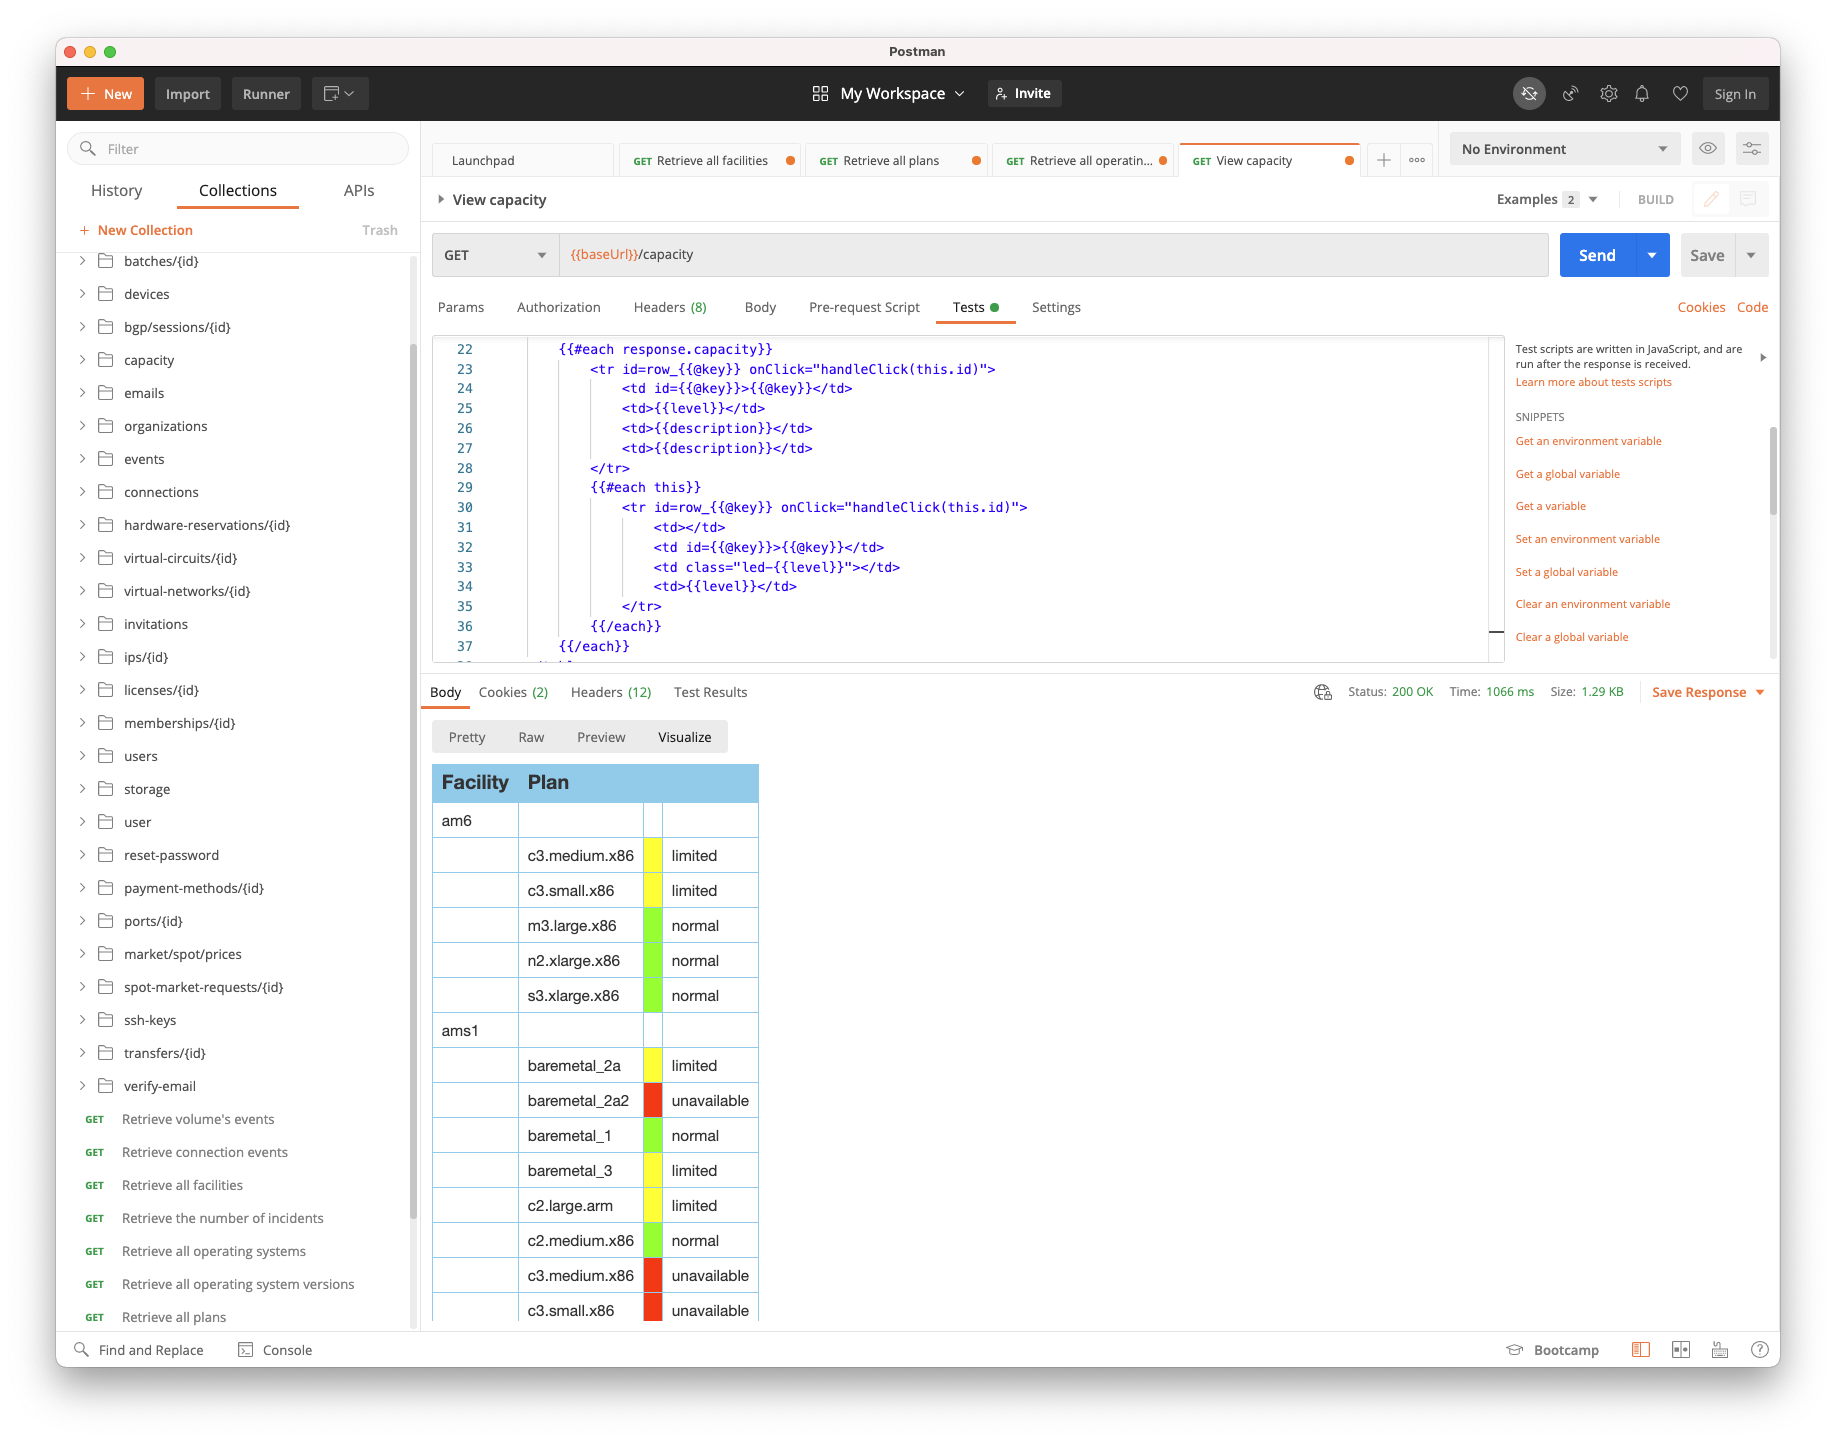The width and height of the screenshot is (1836, 1441).
Task: Open the GET method dropdown
Action: coord(495,255)
